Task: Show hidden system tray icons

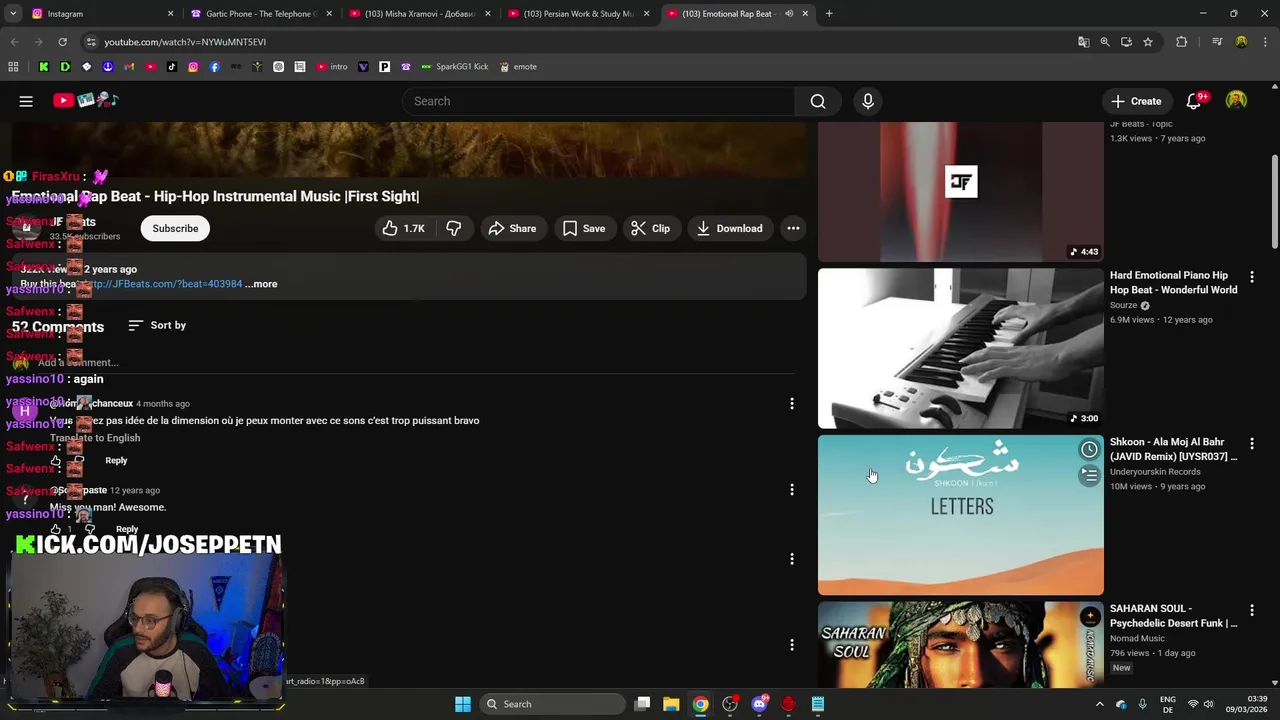Action: click(1099, 704)
